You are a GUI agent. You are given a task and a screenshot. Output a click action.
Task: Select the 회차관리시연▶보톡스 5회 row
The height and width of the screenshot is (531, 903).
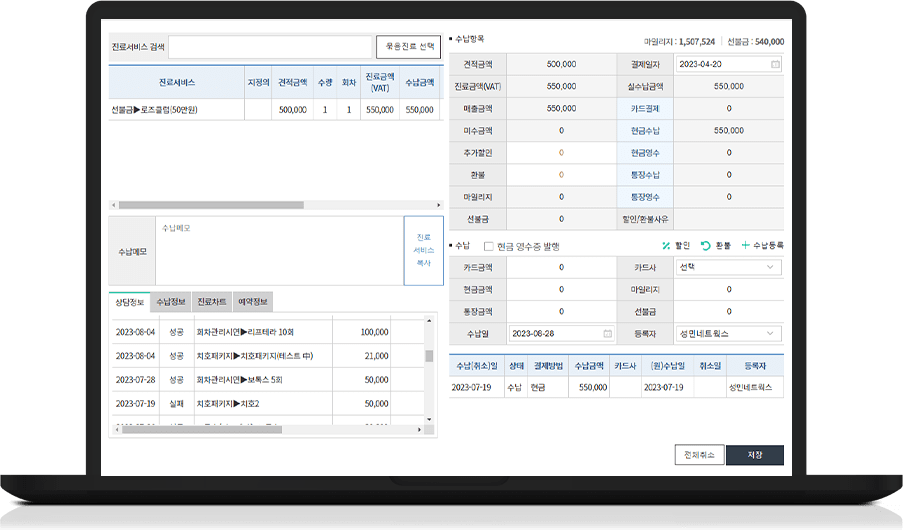tap(268, 380)
